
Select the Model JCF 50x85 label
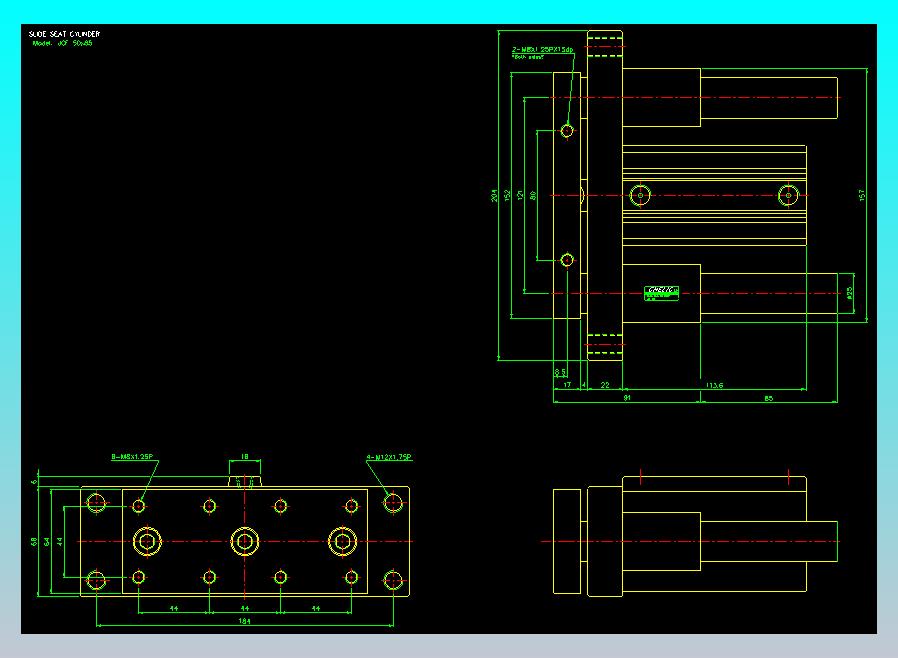pos(62,43)
